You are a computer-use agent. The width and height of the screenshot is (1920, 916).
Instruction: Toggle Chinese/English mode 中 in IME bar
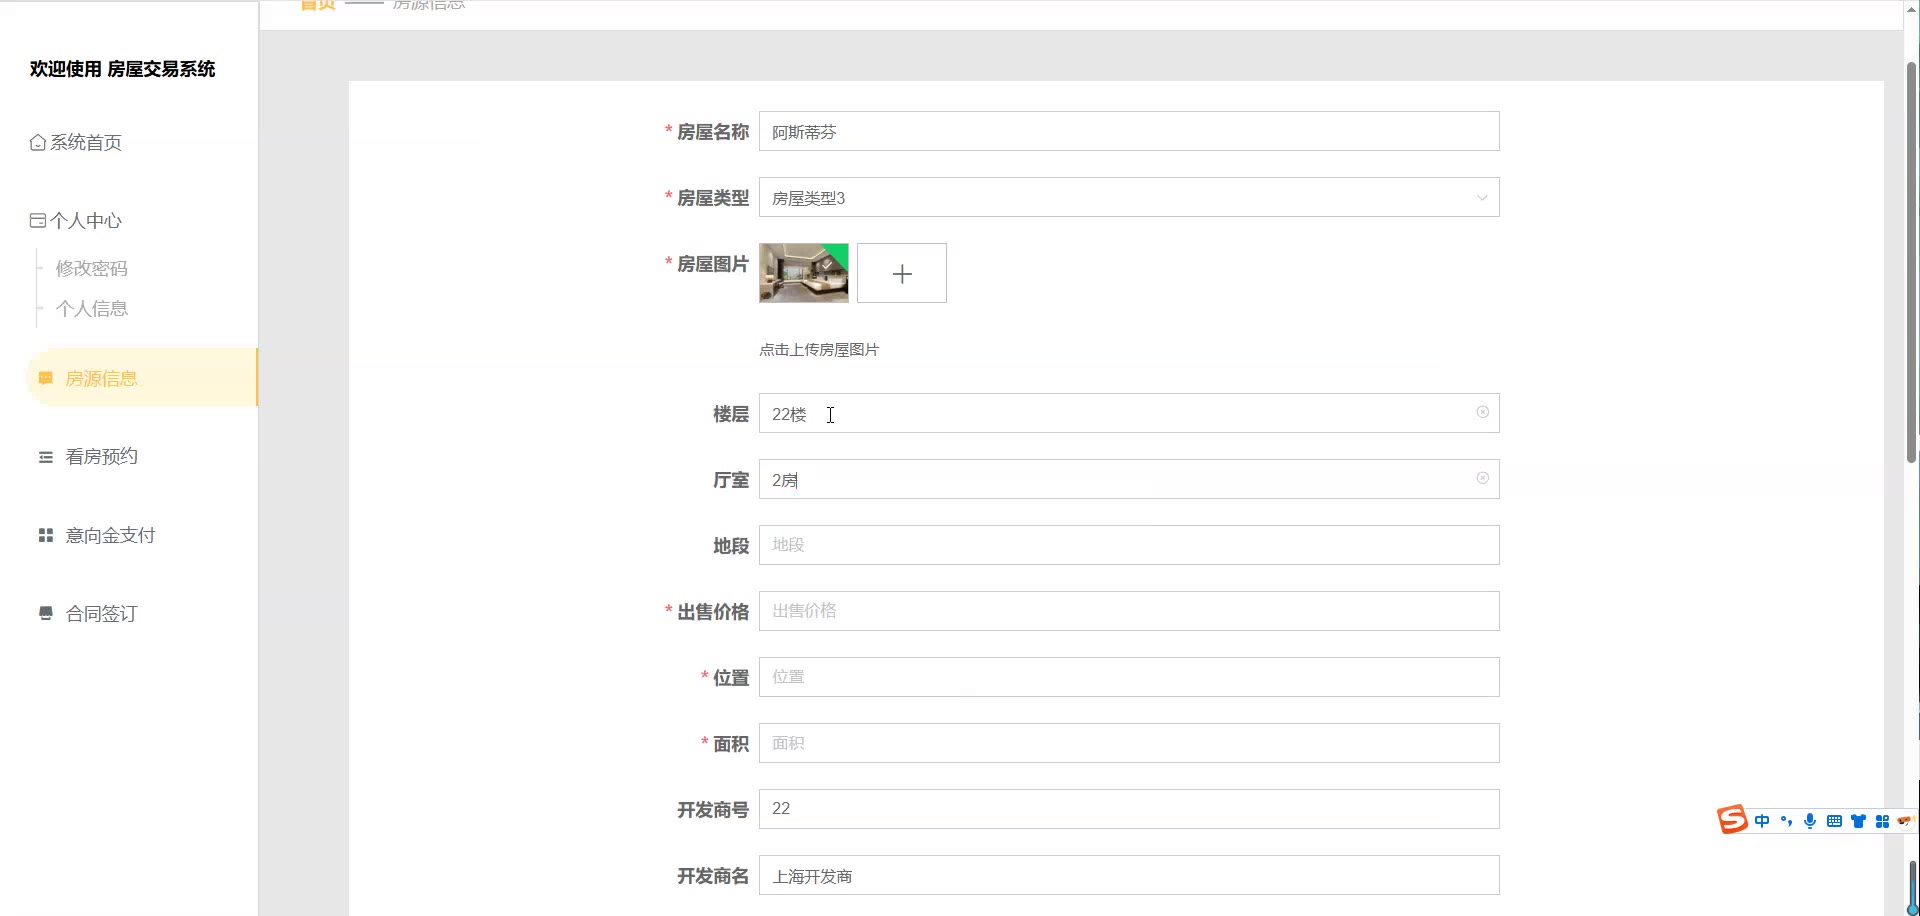point(1762,821)
